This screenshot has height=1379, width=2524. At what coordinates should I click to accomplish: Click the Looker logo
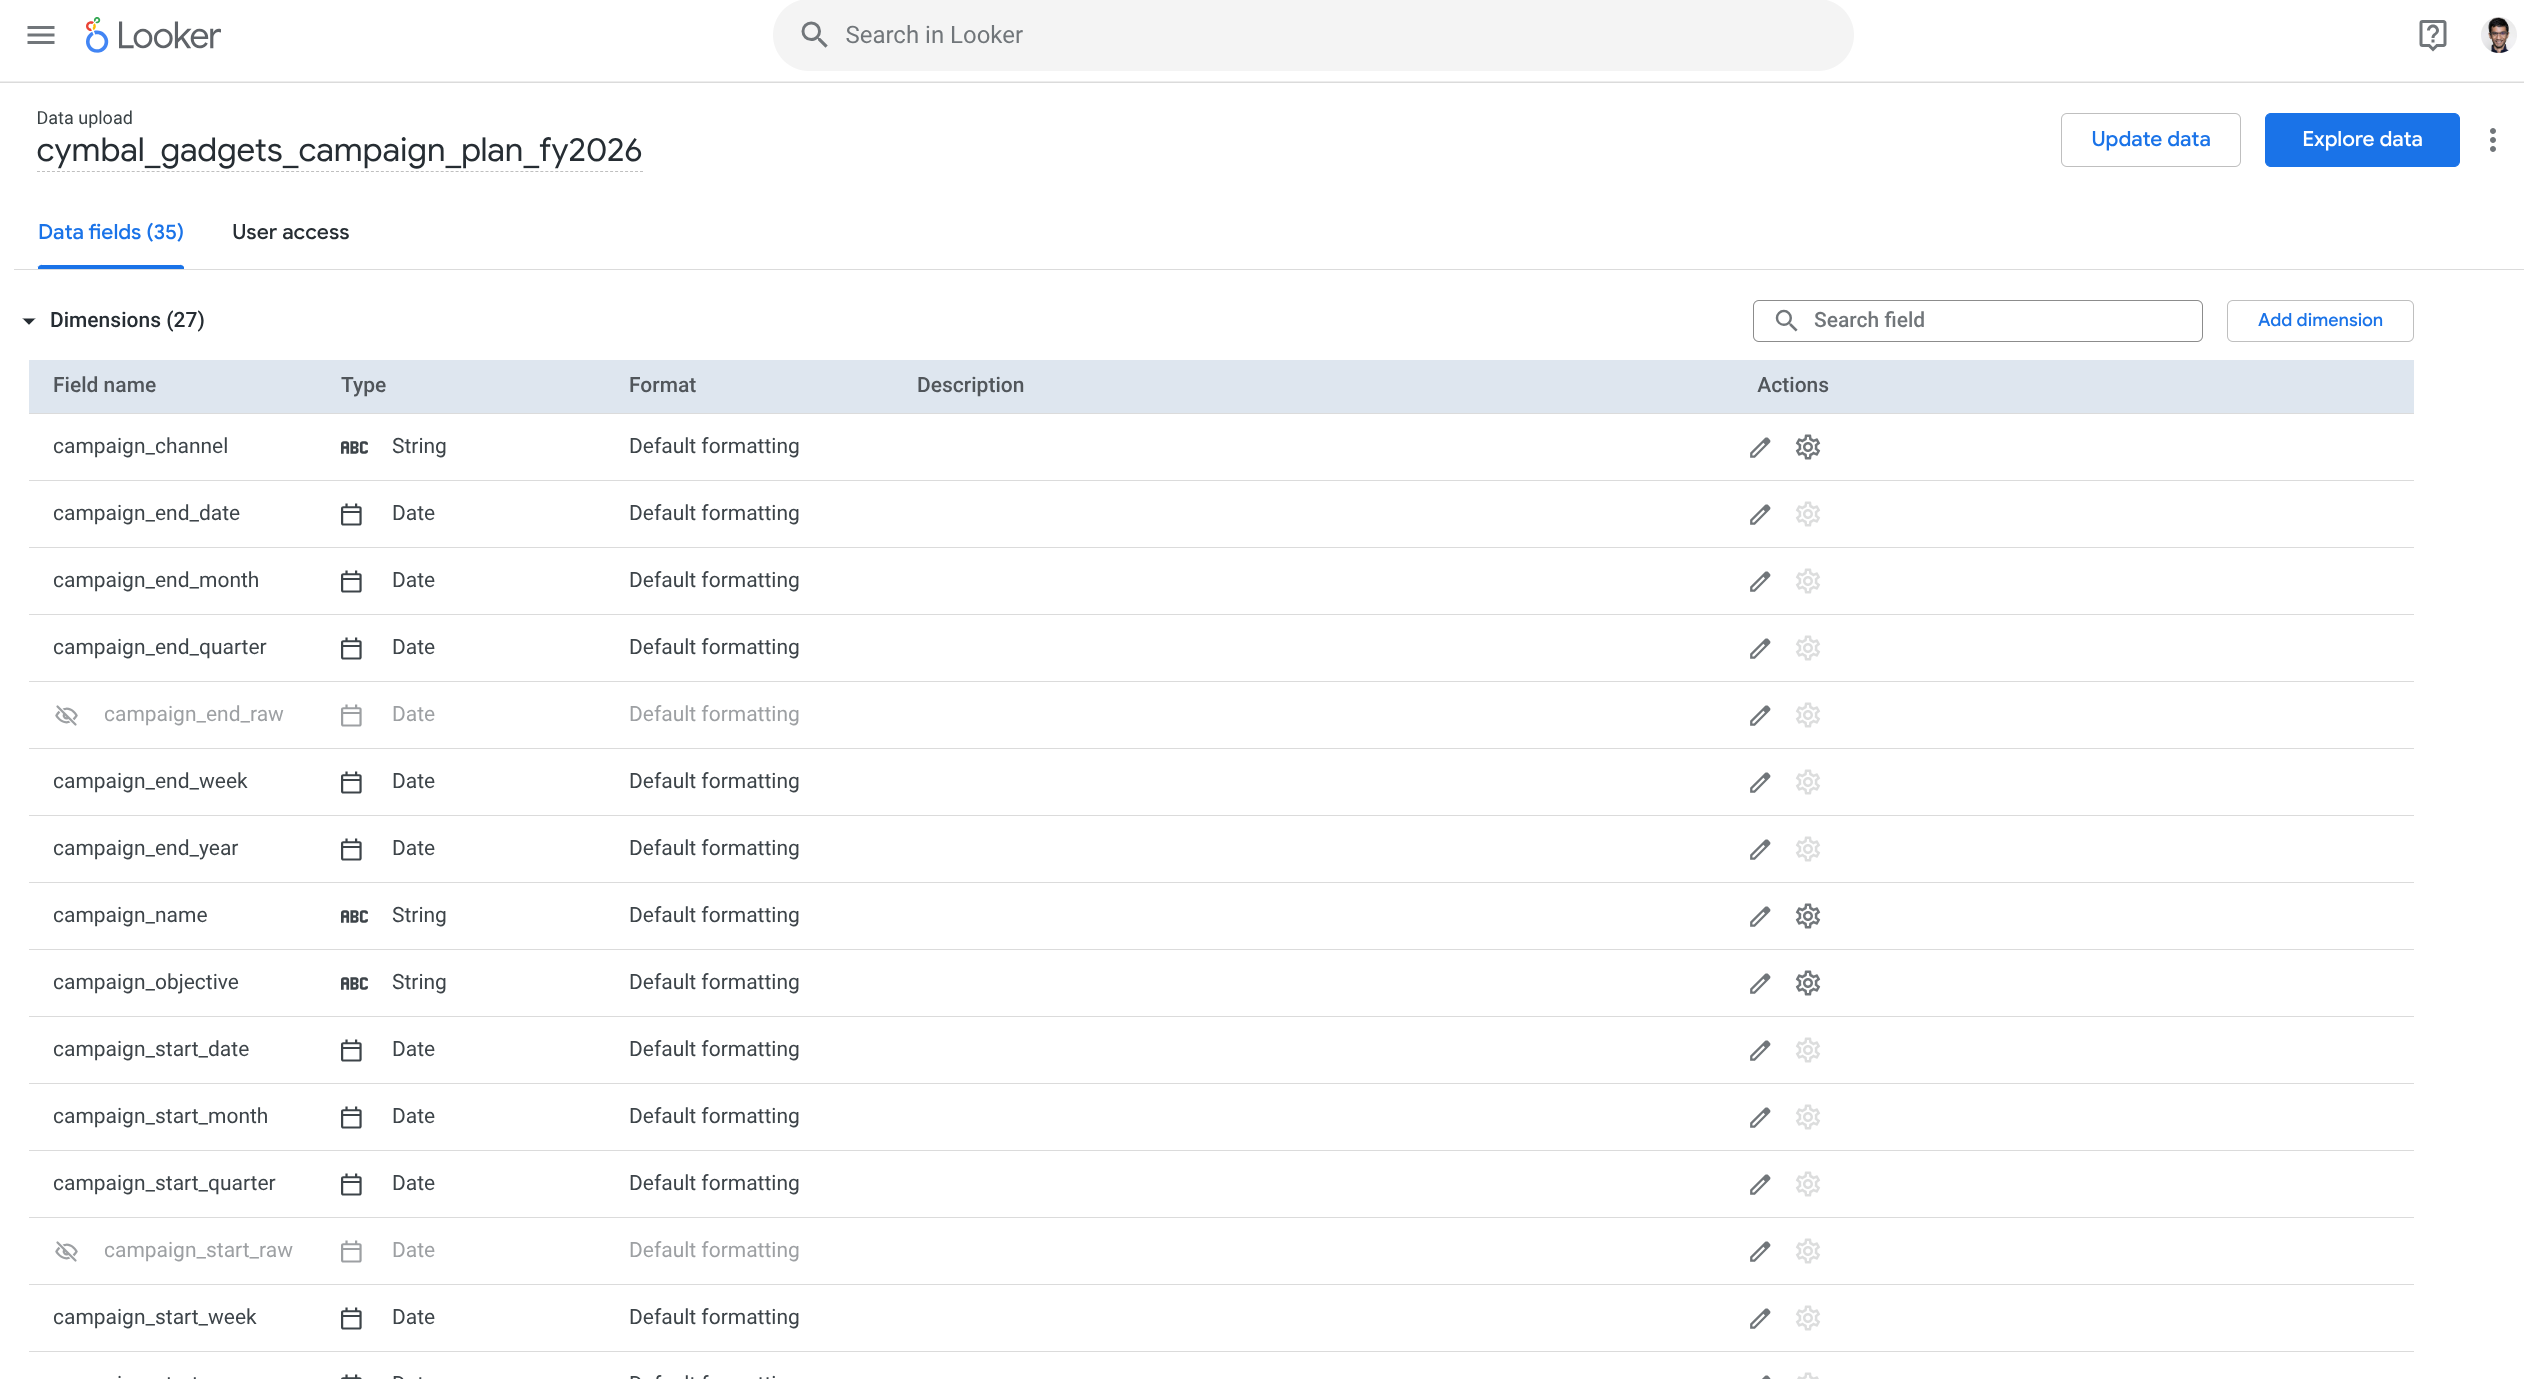152,35
